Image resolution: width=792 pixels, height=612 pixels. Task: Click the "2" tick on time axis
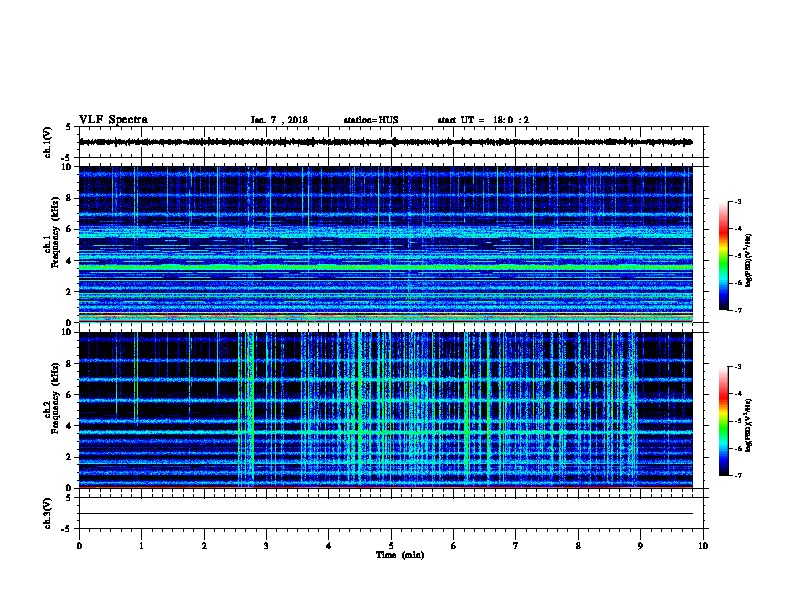point(204,546)
